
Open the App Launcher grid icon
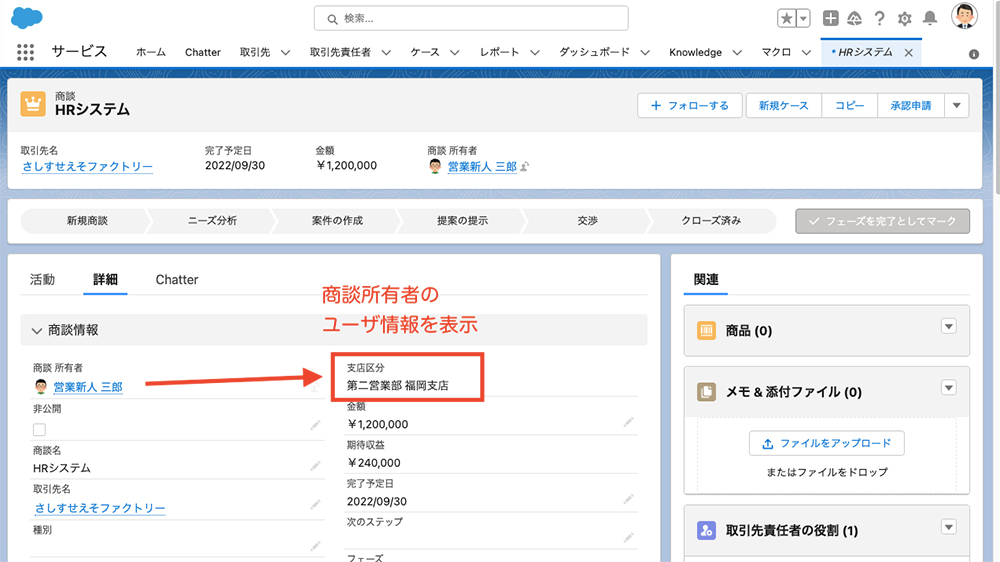[26, 52]
